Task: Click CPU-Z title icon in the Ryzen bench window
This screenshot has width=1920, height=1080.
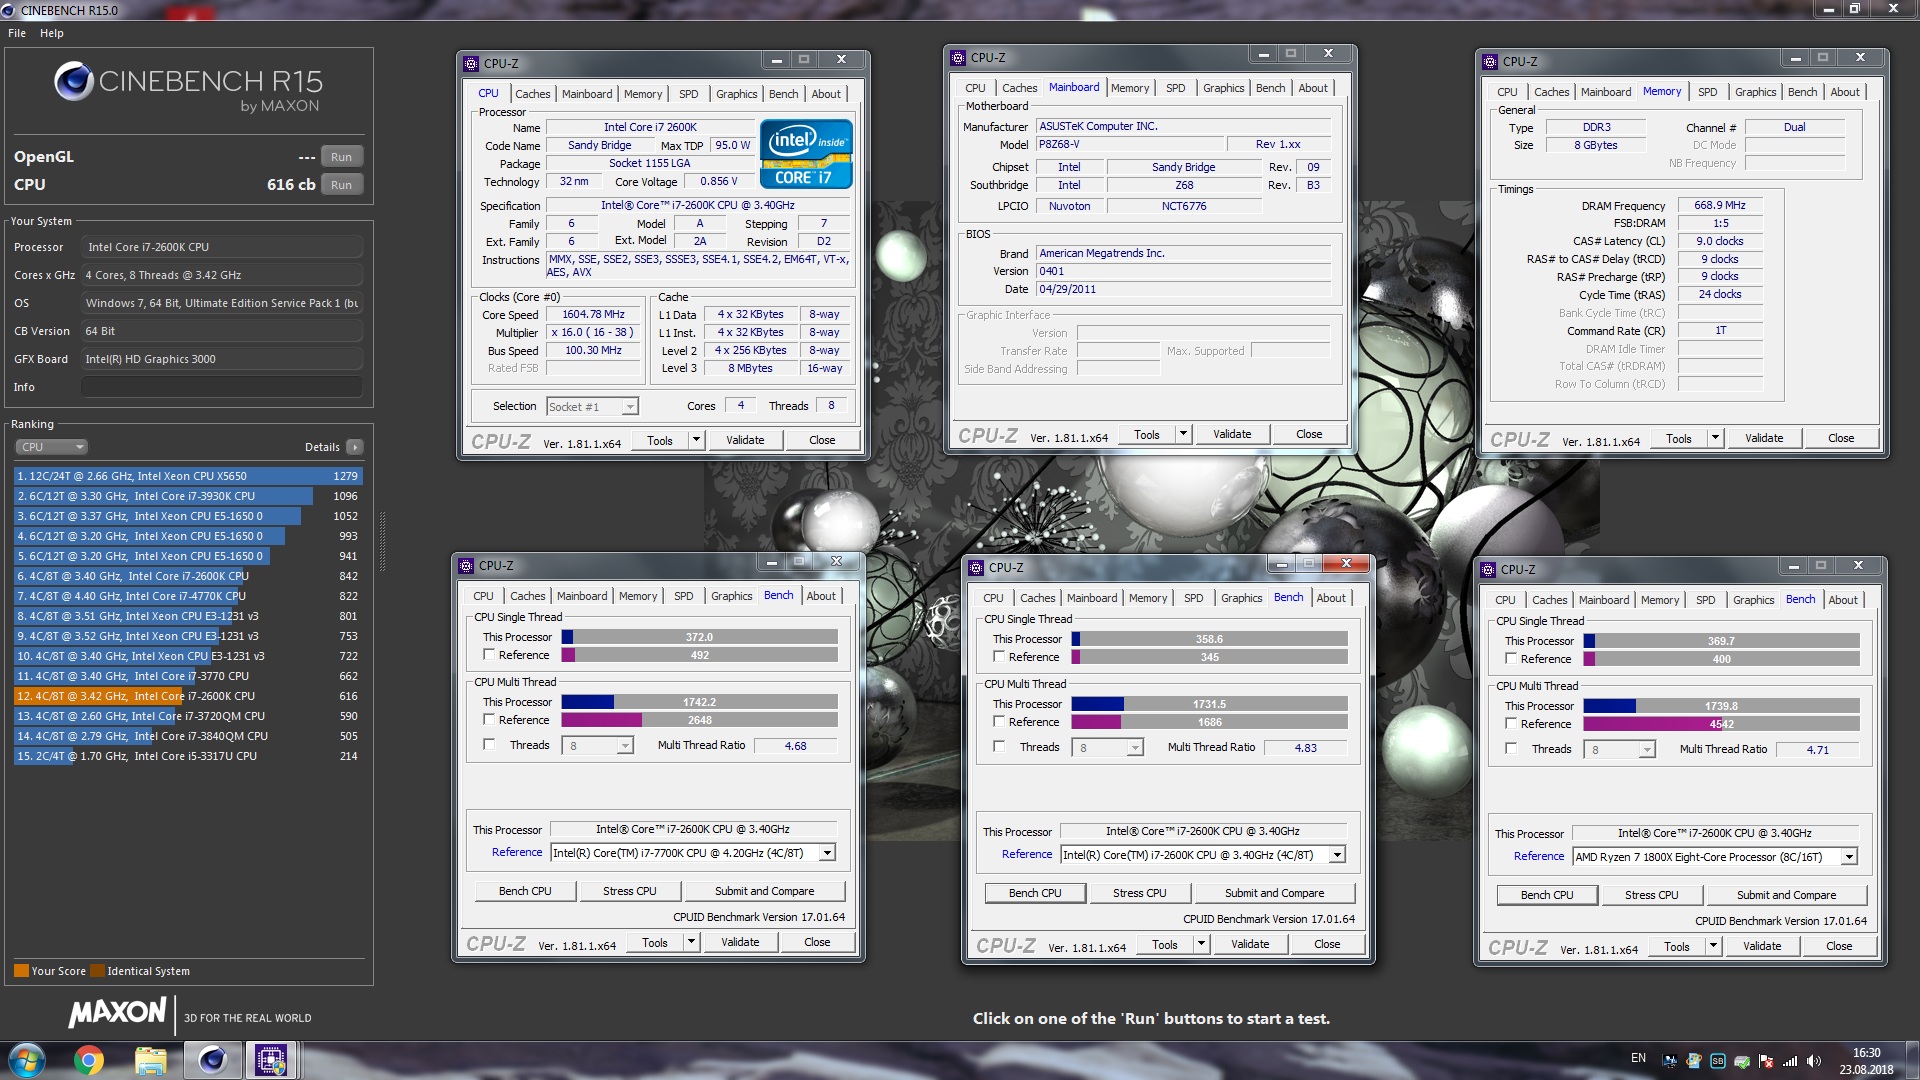Action: [1488, 570]
